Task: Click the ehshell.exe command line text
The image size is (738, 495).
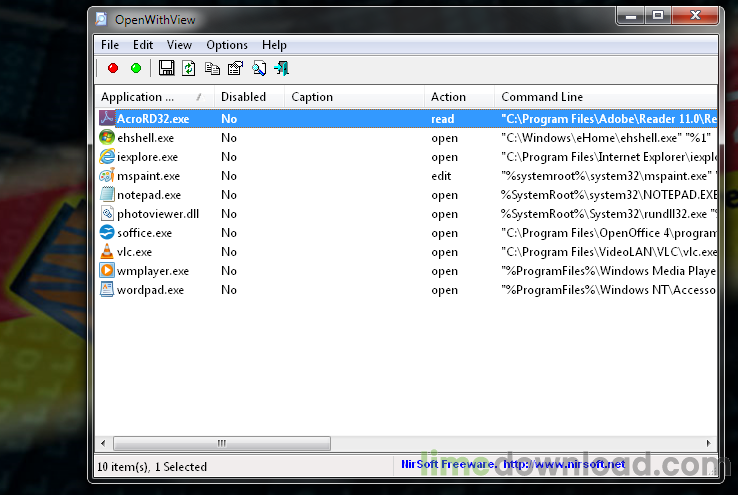Action: coord(606,138)
